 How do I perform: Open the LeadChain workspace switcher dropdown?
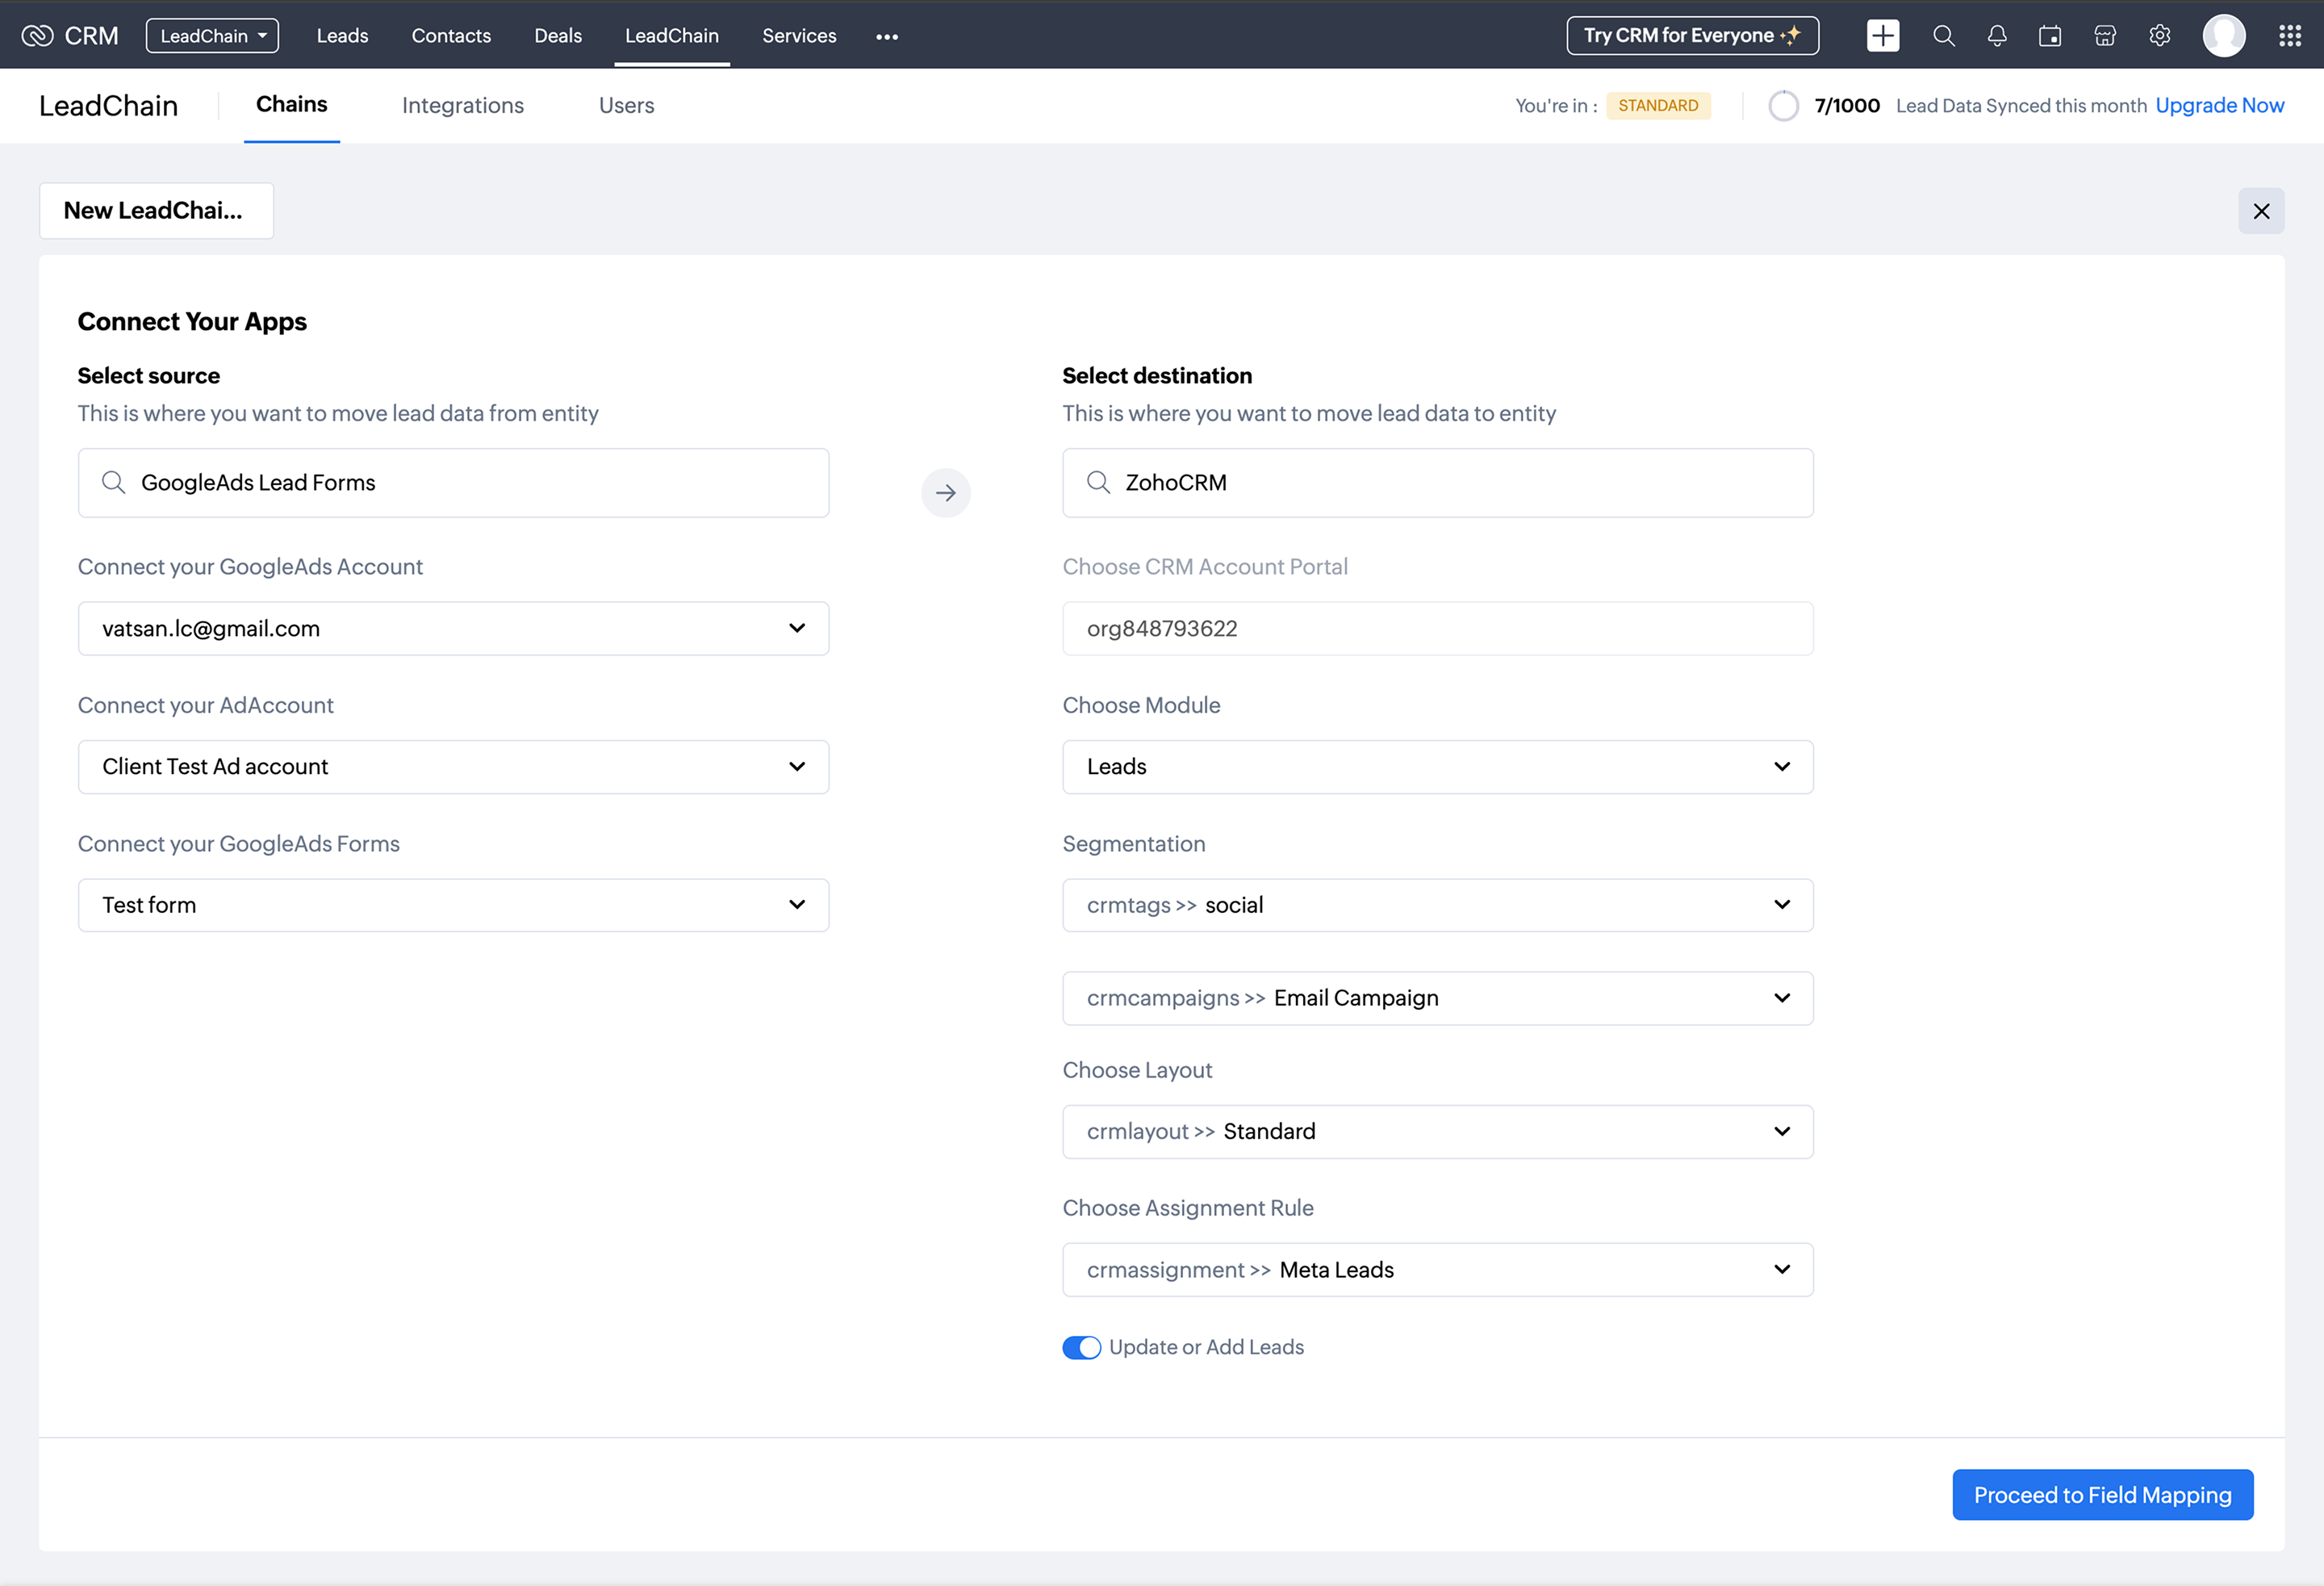point(212,36)
